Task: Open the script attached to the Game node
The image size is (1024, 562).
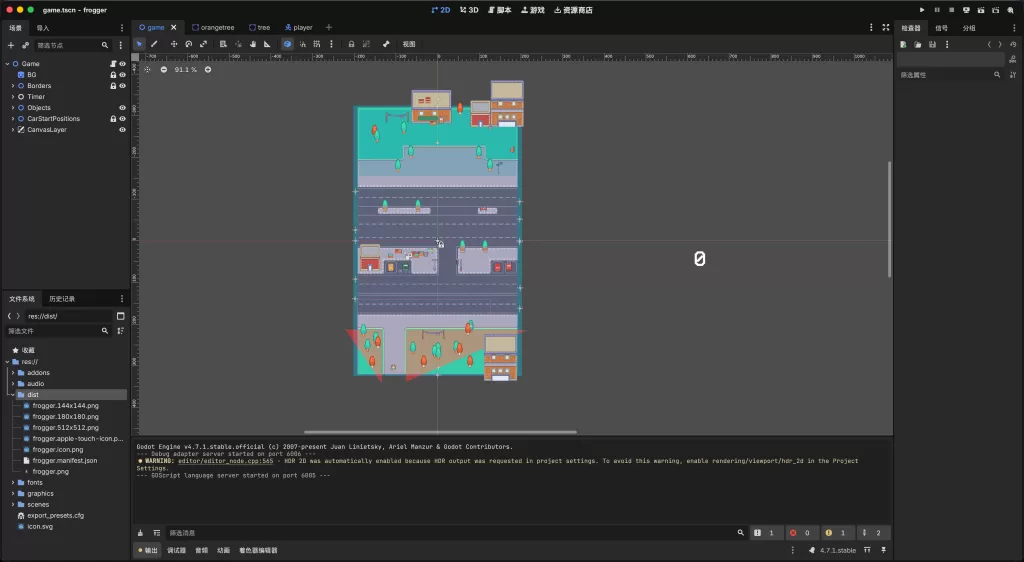Action: tap(113, 63)
